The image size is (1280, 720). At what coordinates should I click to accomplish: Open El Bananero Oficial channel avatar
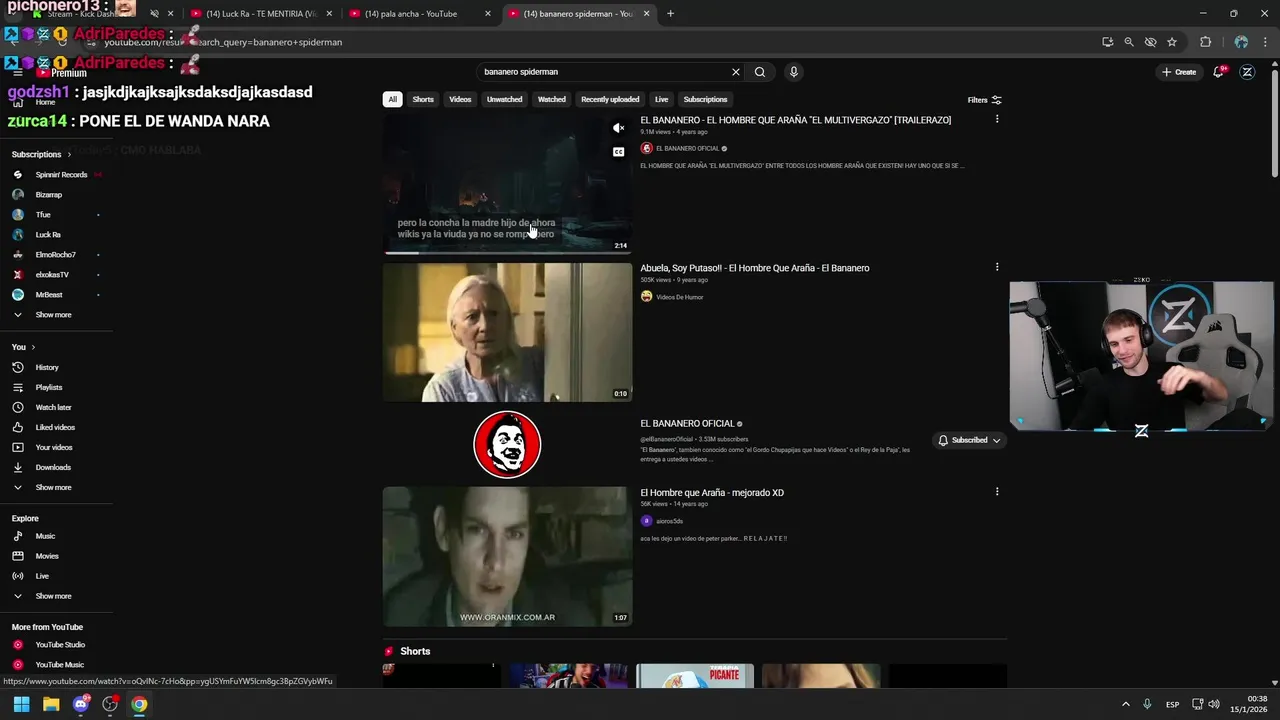pyautogui.click(x=507, y=445)
